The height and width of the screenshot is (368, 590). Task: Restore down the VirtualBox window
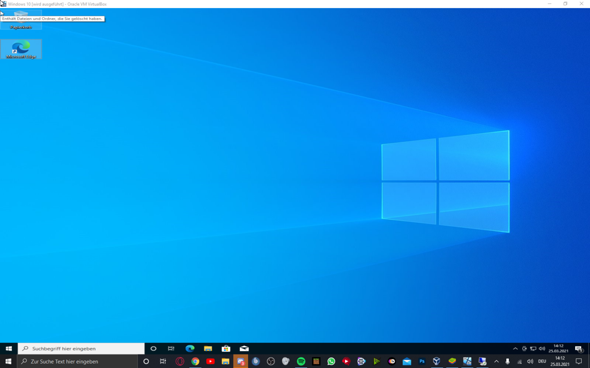[x=565, y=4]
